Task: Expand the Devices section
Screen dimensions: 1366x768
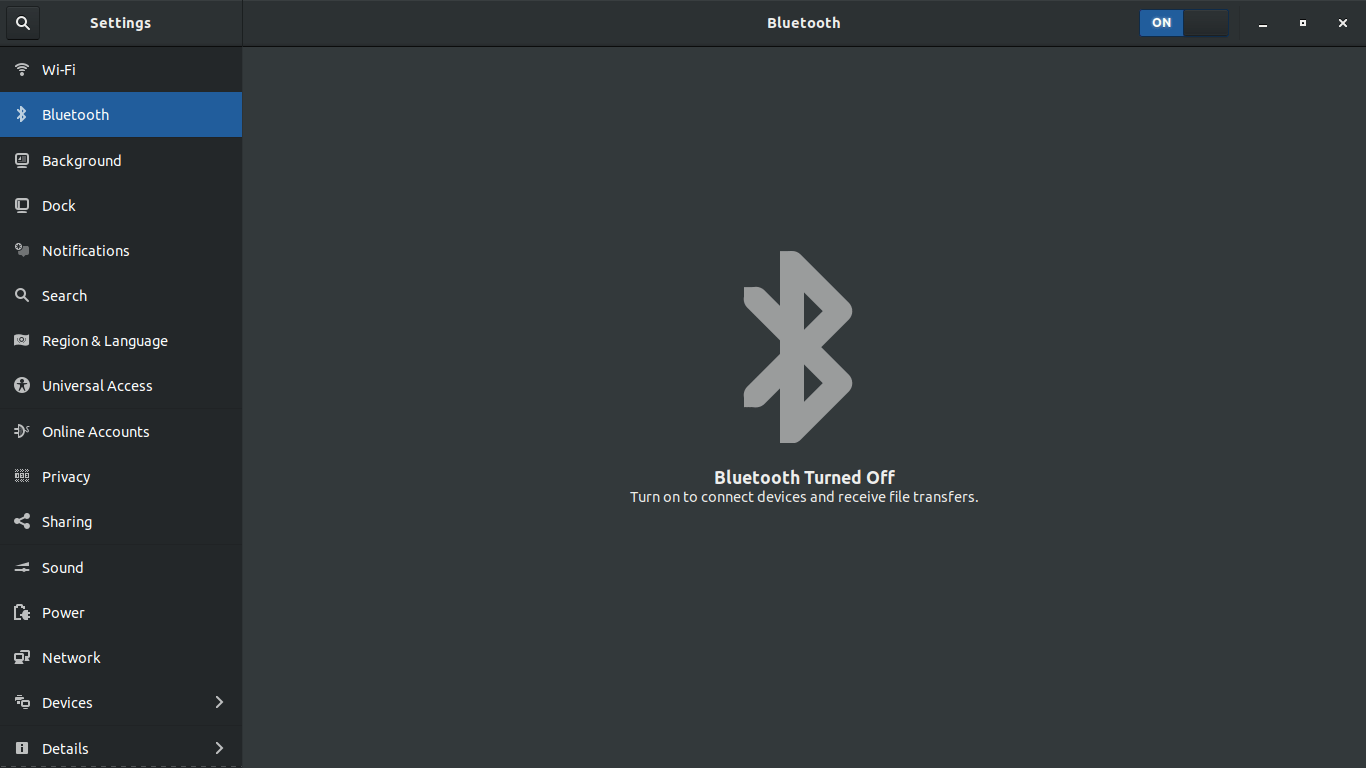Action: pyautogui.click(x=120, y=702)
